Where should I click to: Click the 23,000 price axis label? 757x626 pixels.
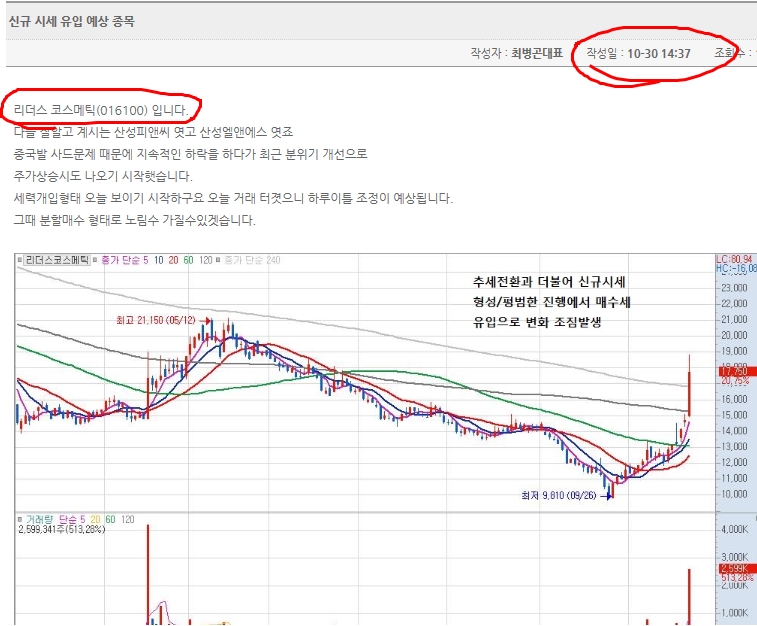point(734,288)
